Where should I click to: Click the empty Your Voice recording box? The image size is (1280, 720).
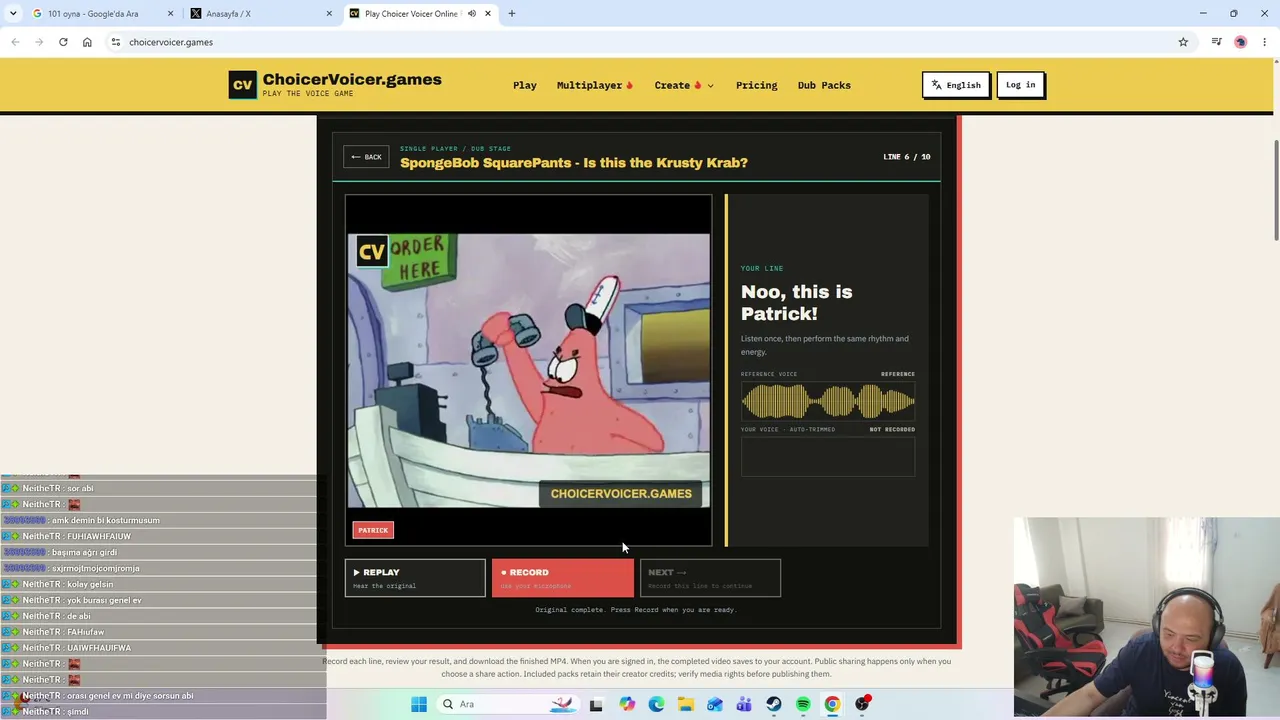click(828, 457)
